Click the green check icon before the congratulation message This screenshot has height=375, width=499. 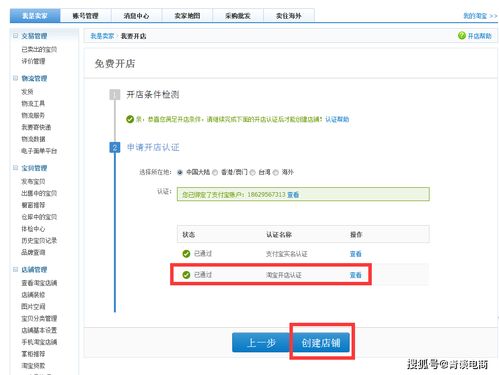(x=130, y=119)
